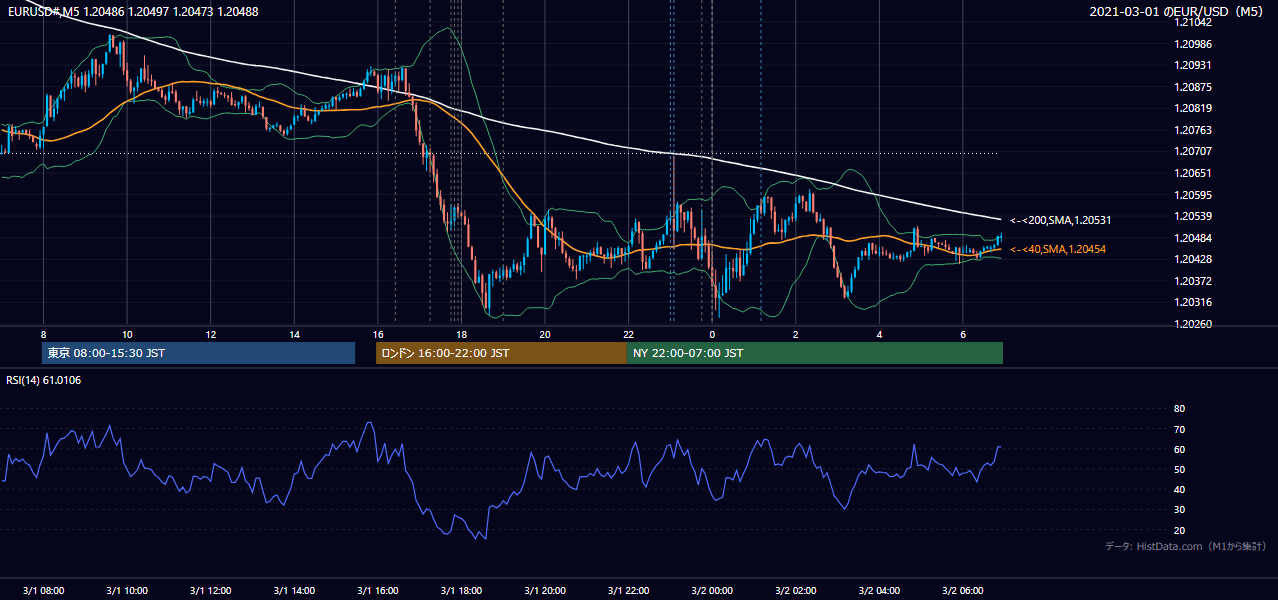The width and height of the screenshot is (1278, 600).
Task: Click the 1.20595 price axis label
Action: [1194, 195]
